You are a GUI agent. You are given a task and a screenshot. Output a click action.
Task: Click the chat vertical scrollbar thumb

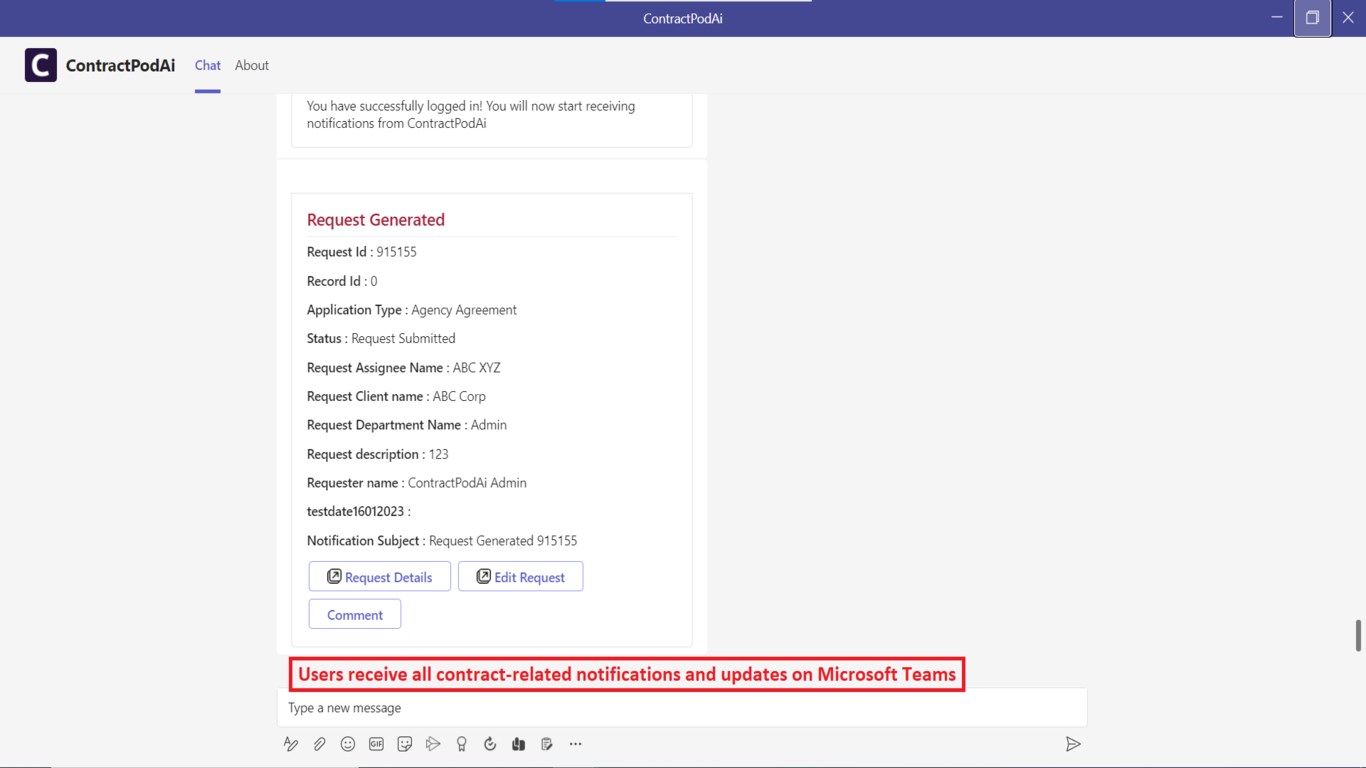pos(1358,636)
